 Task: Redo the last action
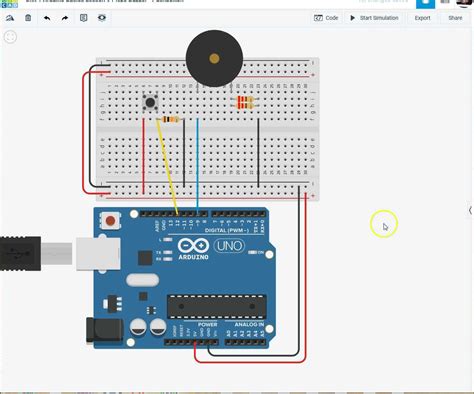point(65,18)
